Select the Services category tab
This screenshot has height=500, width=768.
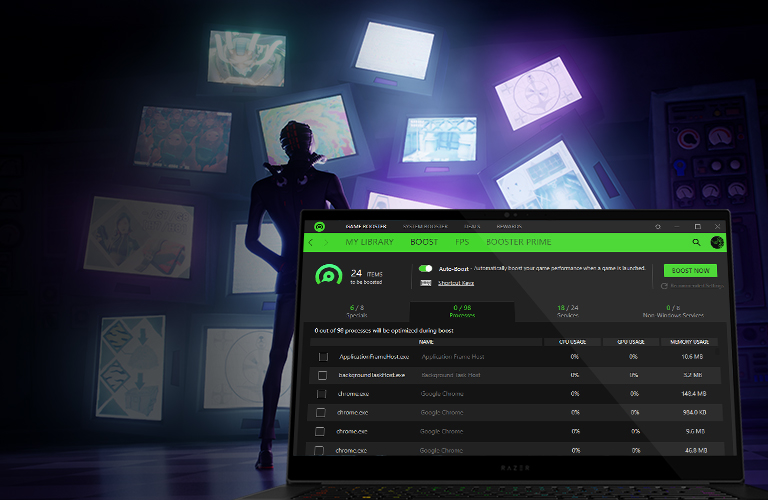click(x=567, y=311)
